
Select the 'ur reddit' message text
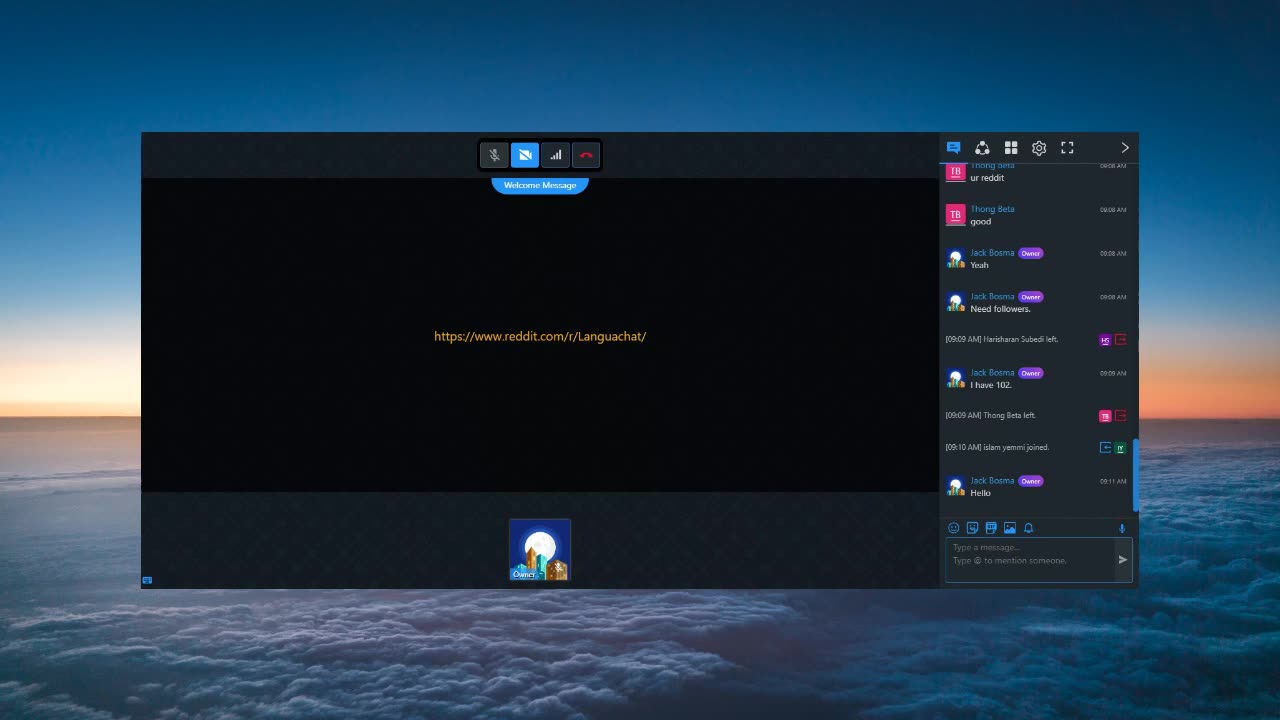point(987,178)
